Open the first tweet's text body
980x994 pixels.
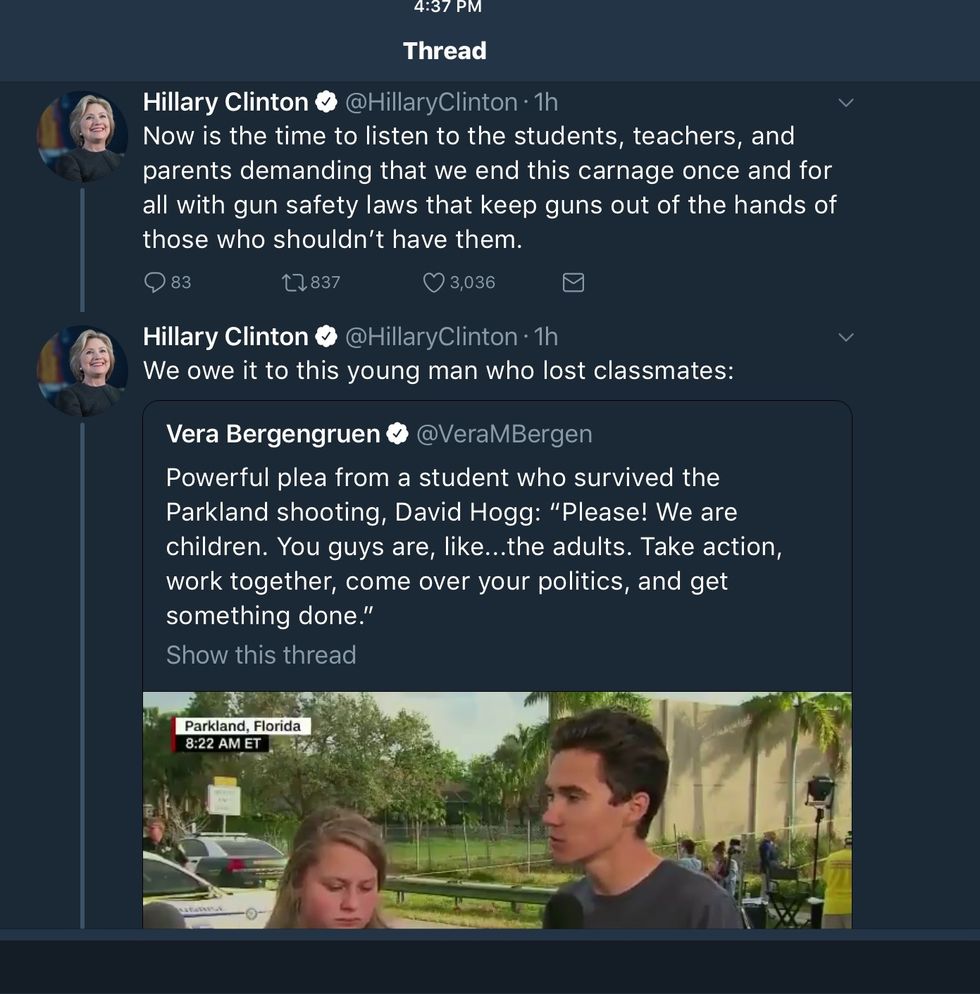490,188
